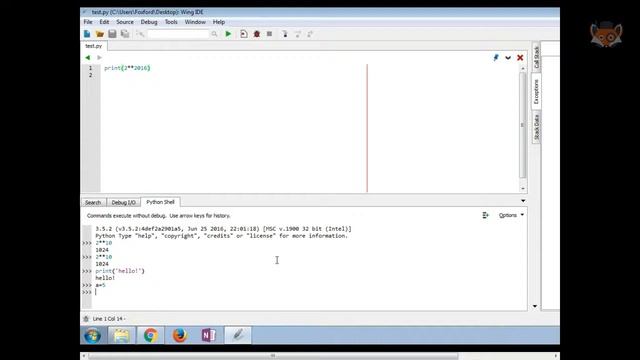640x360 pixels.
Task: Open the Tools menu
Action: click(171, 22)
